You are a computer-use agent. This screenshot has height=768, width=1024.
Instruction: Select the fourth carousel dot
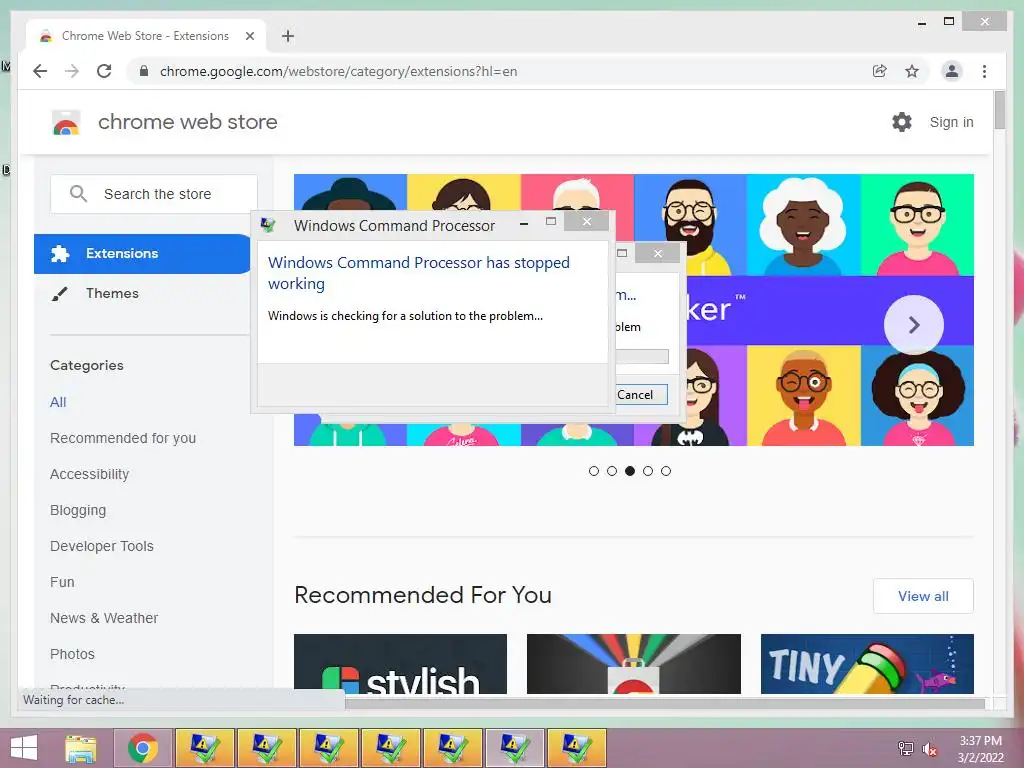(648, 471)
